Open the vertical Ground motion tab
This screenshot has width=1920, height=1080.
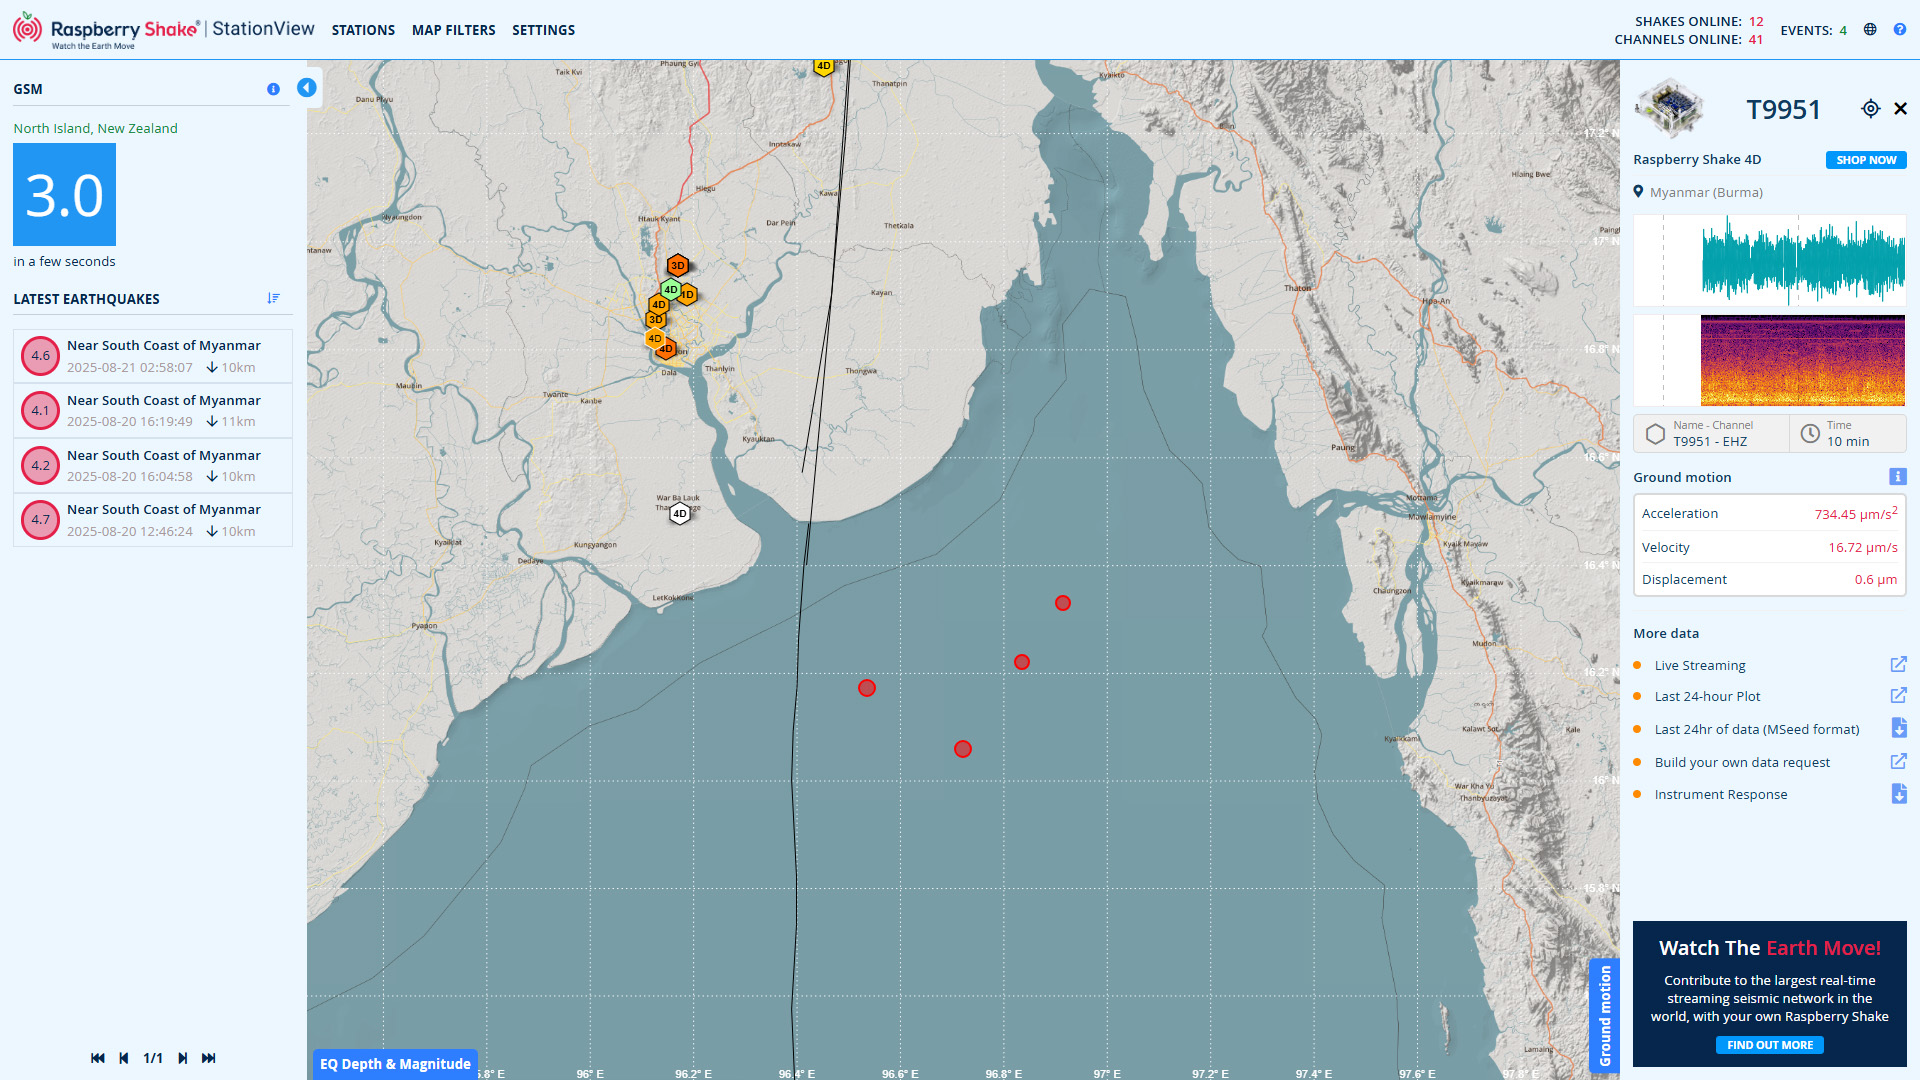1605,1016
